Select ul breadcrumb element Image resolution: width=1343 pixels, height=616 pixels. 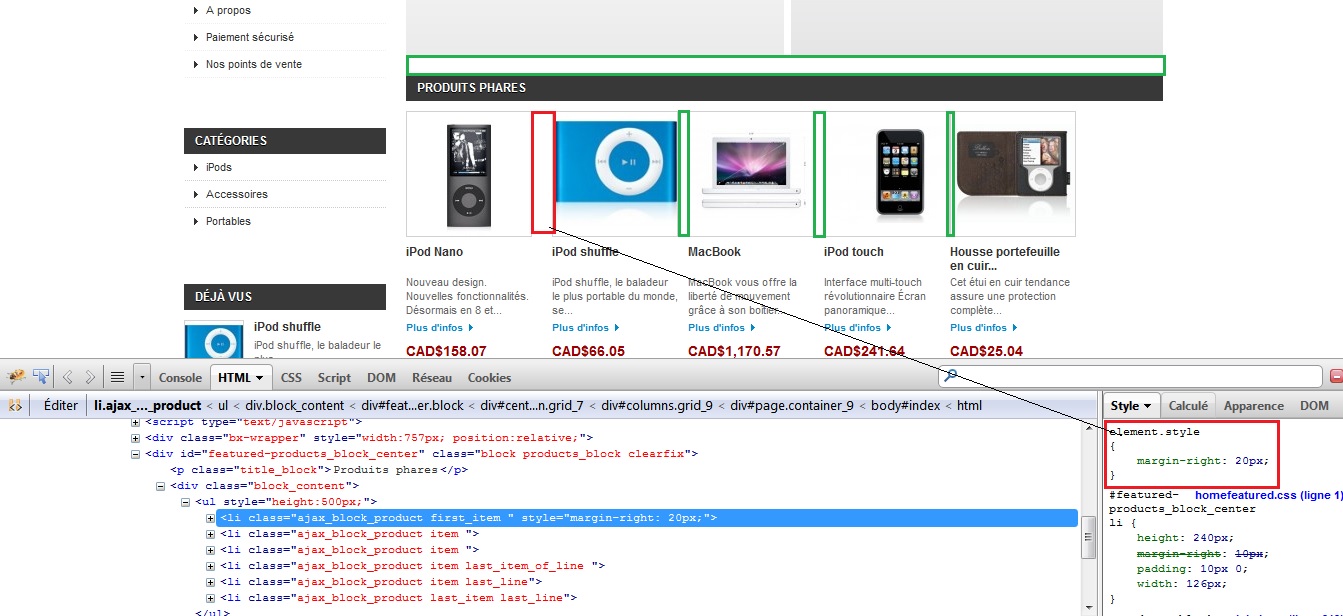tap(223, 405)
